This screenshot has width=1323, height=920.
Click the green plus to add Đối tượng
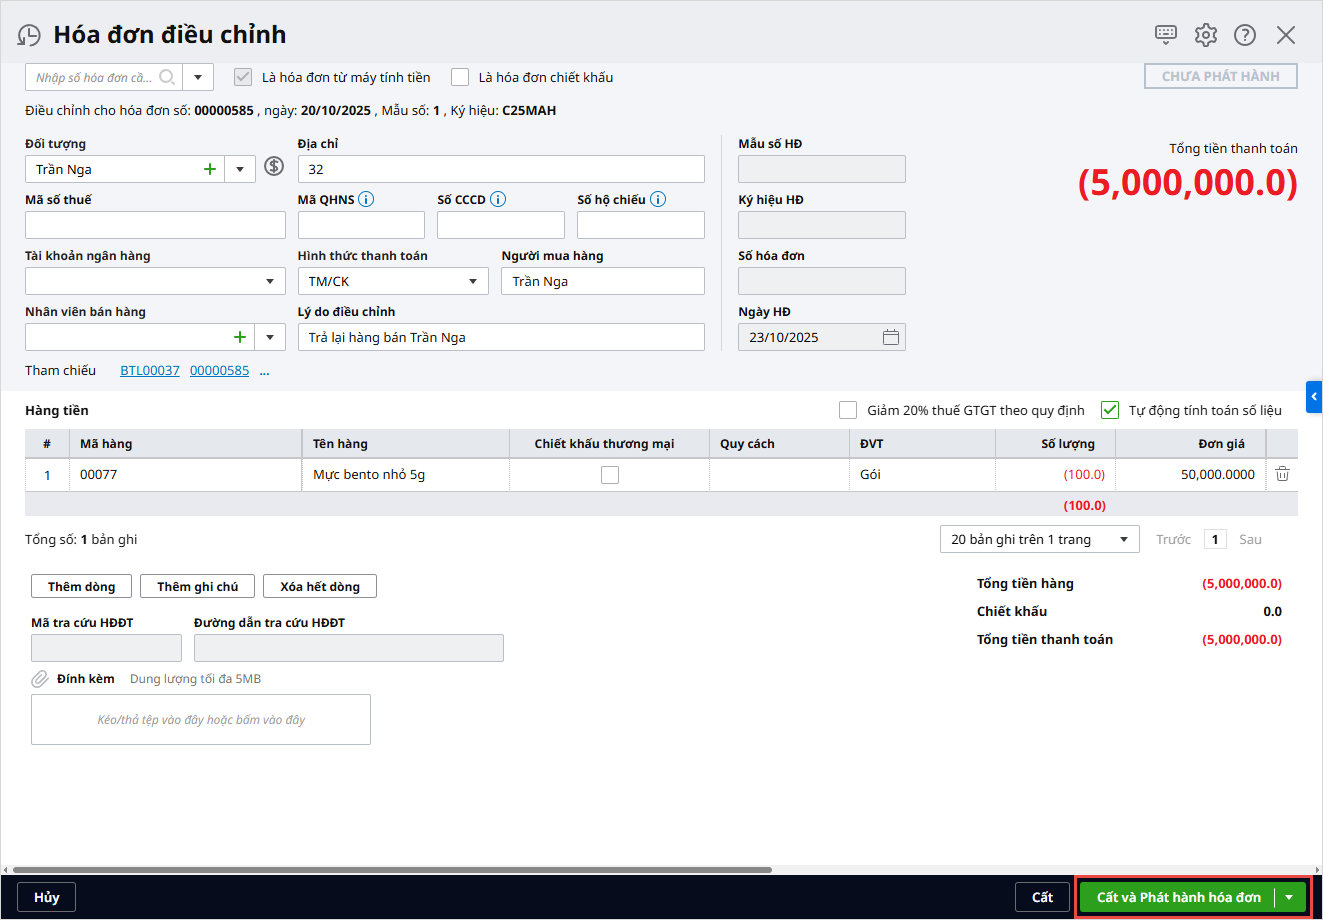tap(210, 169)
